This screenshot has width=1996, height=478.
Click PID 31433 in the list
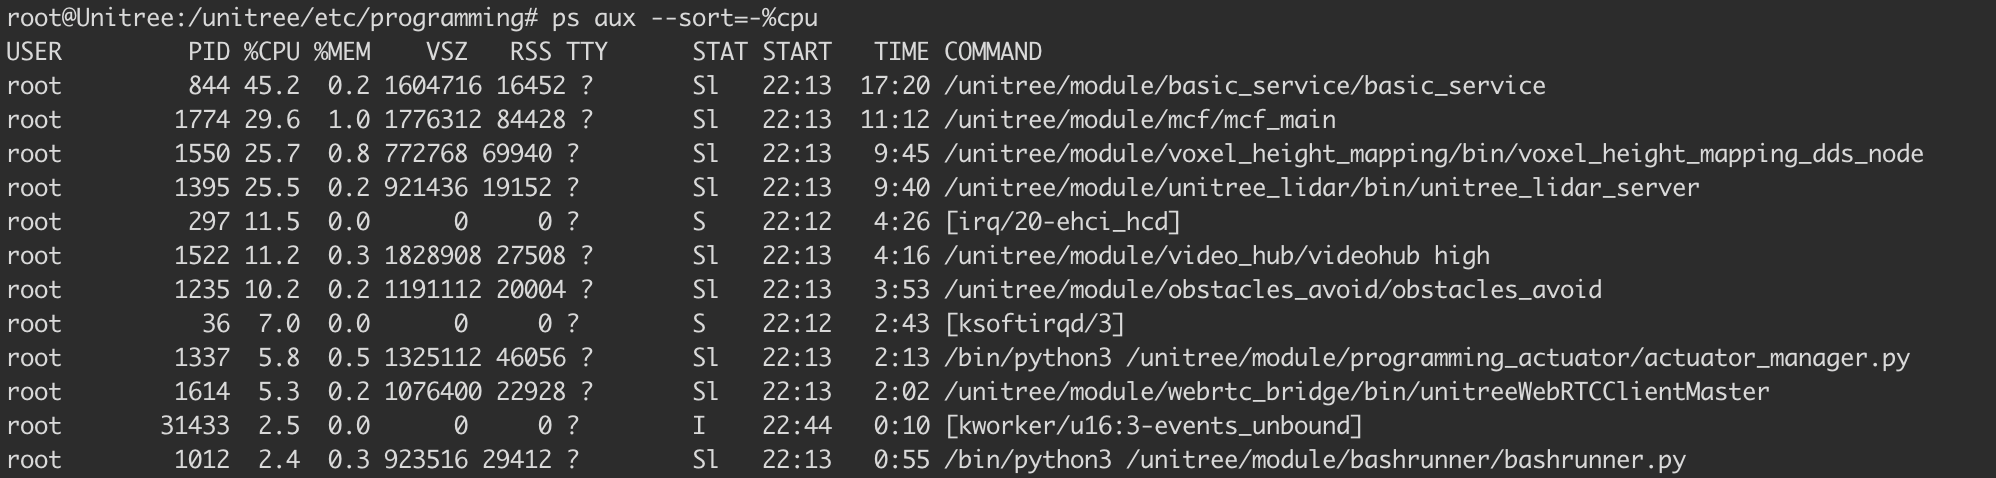[195, 426]
